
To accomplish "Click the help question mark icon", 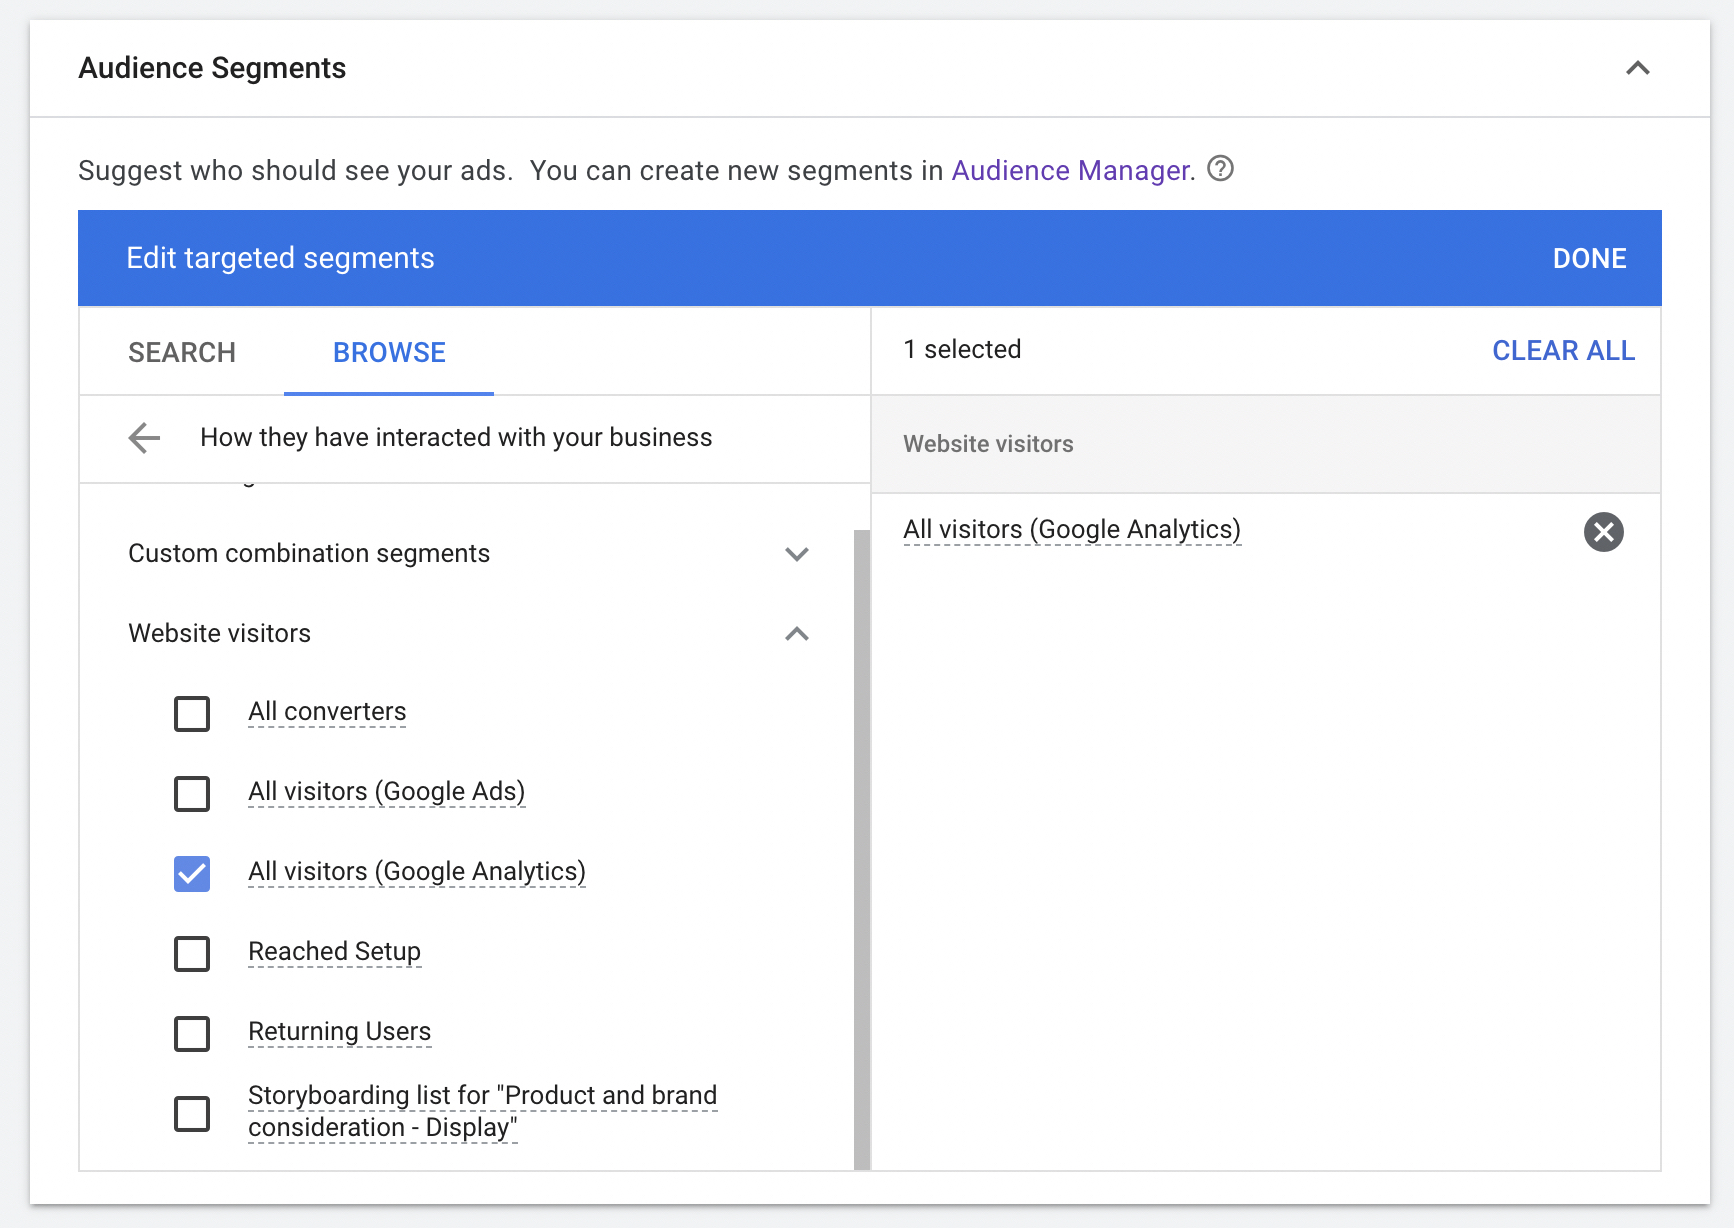I will (1220, 168).
